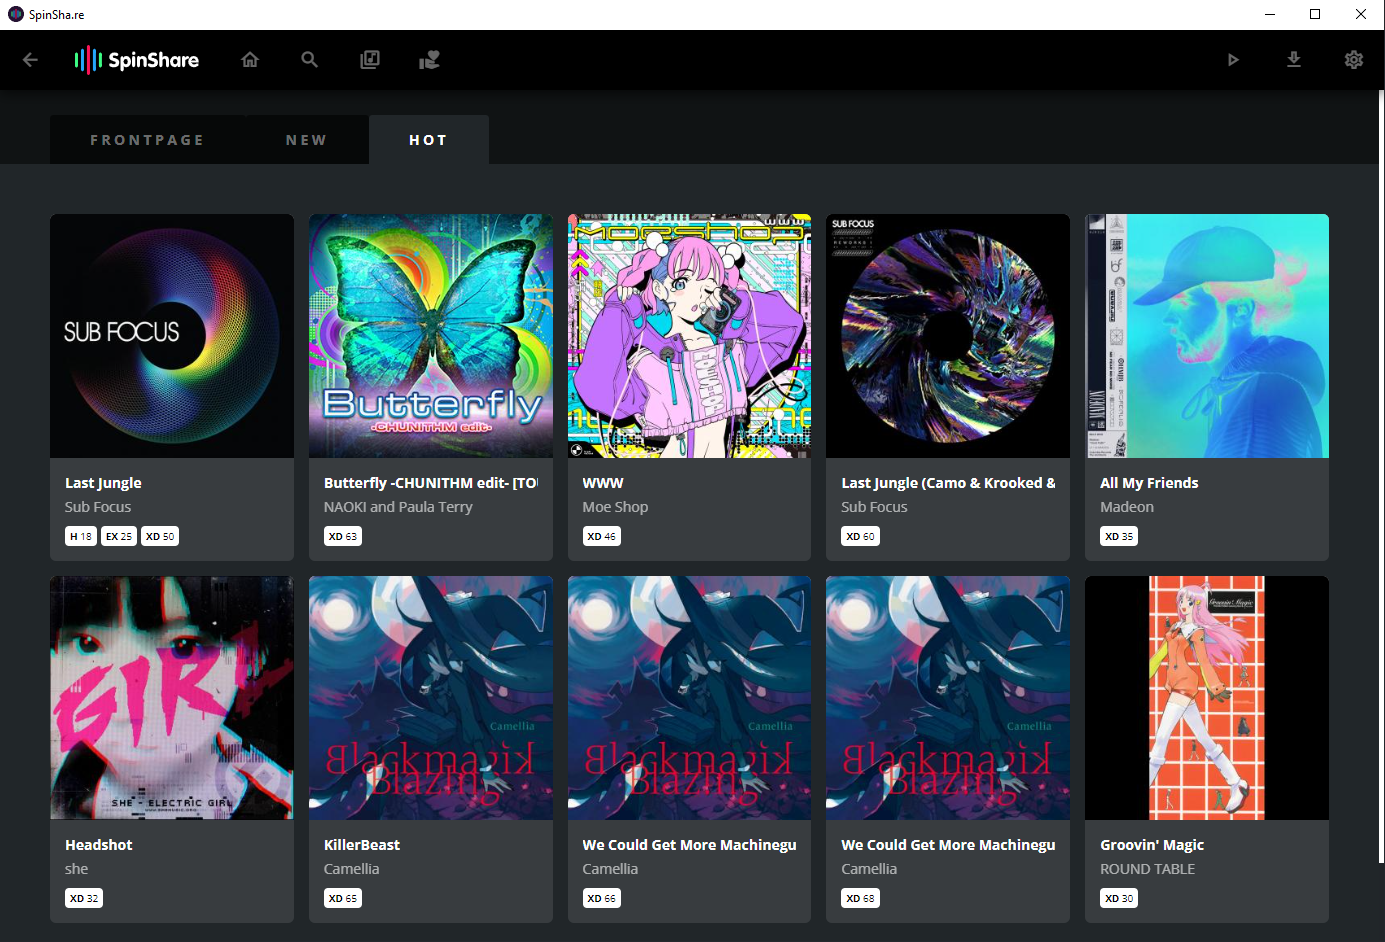Click the artist 'NAOKI and Paula Terry'

click(398, 507)
